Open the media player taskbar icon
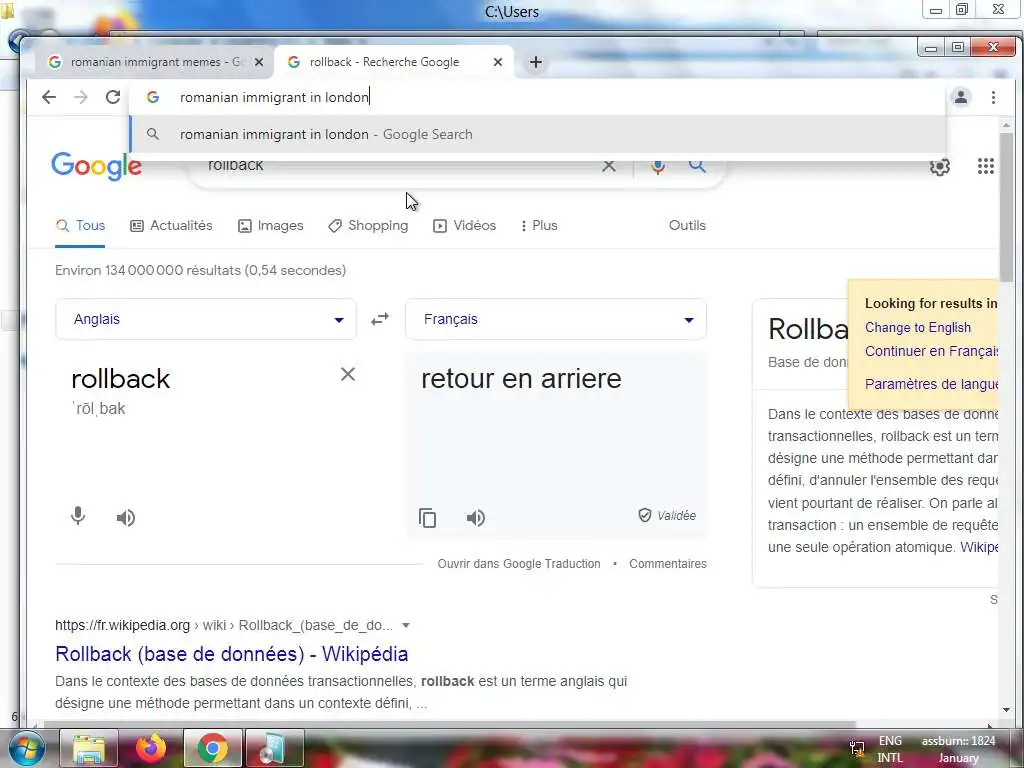Image resolution: width=1024 pixels, height=768 pixels. pyautogui.click(x=274, y=748)
